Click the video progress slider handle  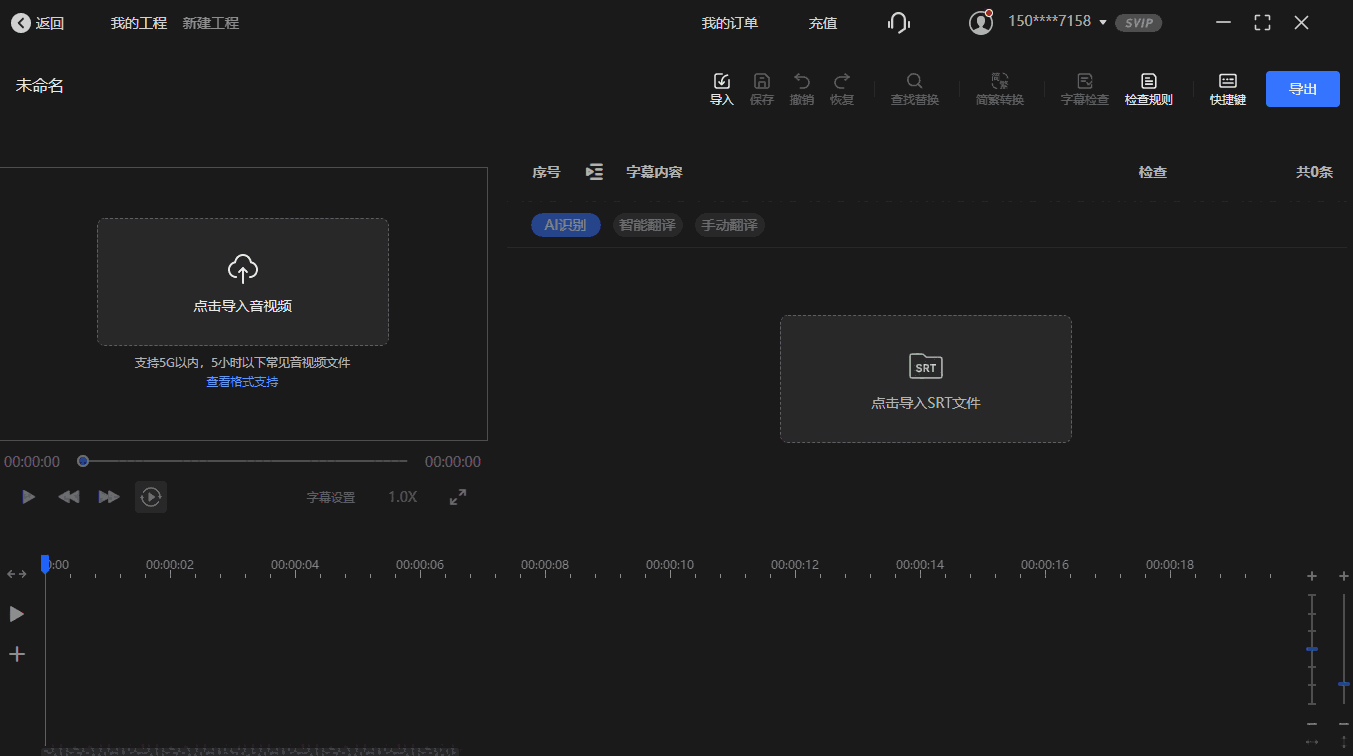click(83, 461)
